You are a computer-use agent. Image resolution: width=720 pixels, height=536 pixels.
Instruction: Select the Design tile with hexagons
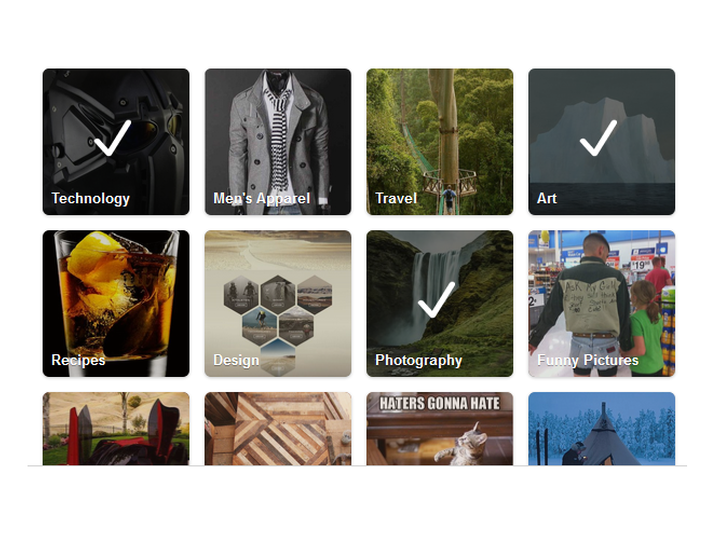(278, 304)
